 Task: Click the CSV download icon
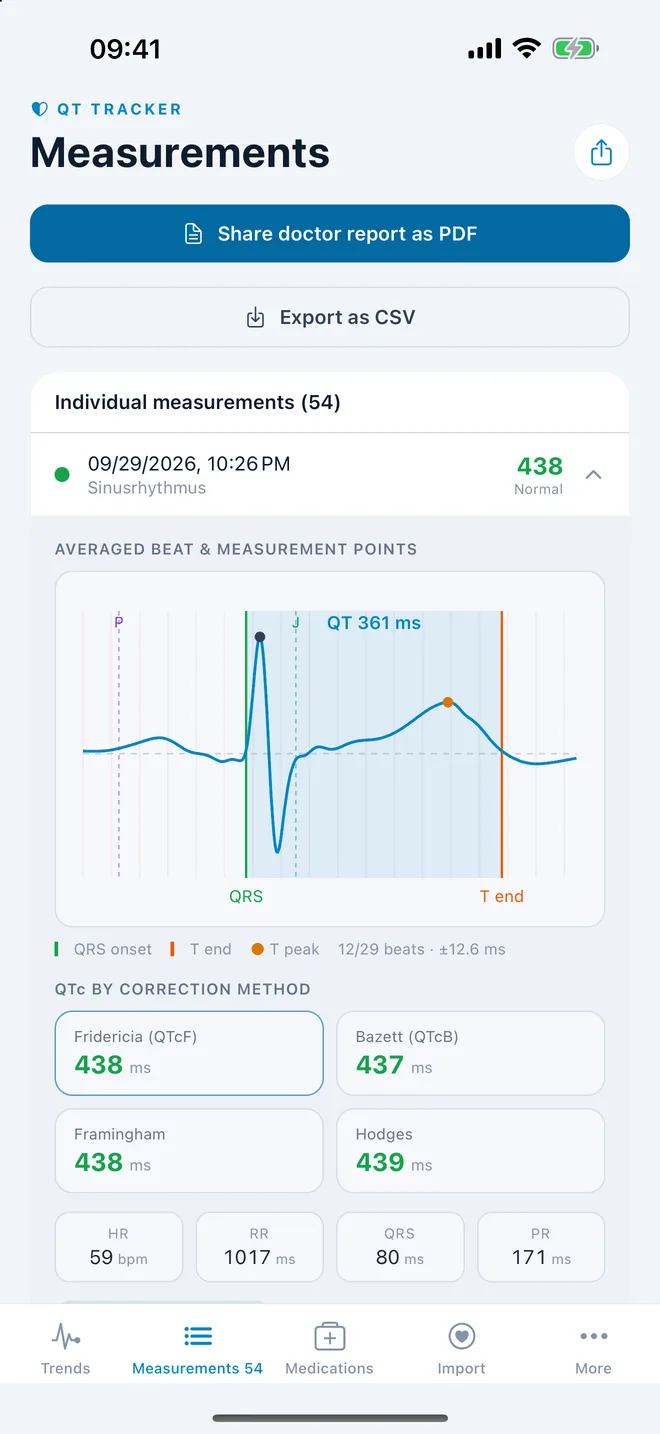point(256,318)
